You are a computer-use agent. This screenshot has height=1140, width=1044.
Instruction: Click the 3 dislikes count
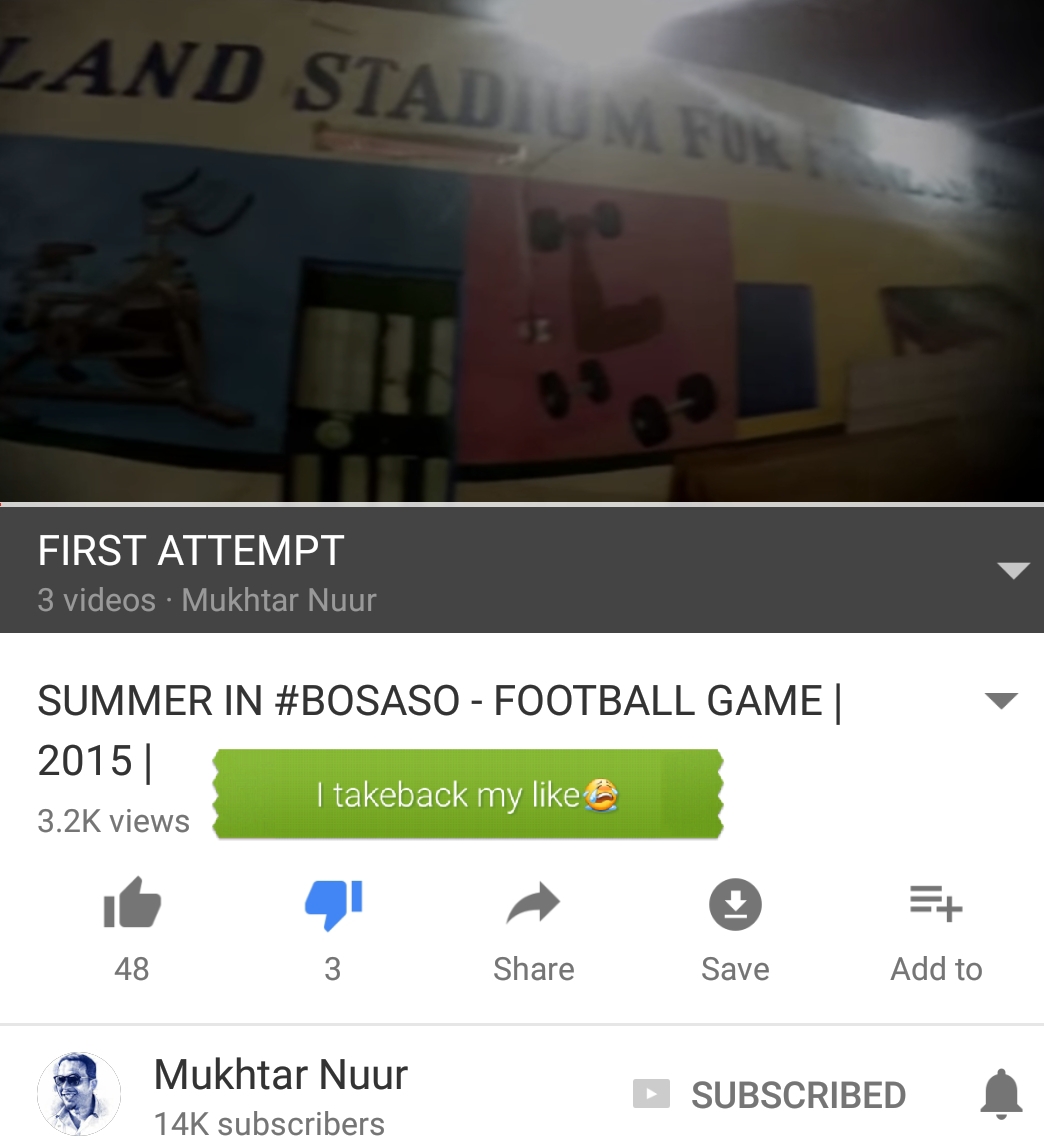click(x=332, y=969)
